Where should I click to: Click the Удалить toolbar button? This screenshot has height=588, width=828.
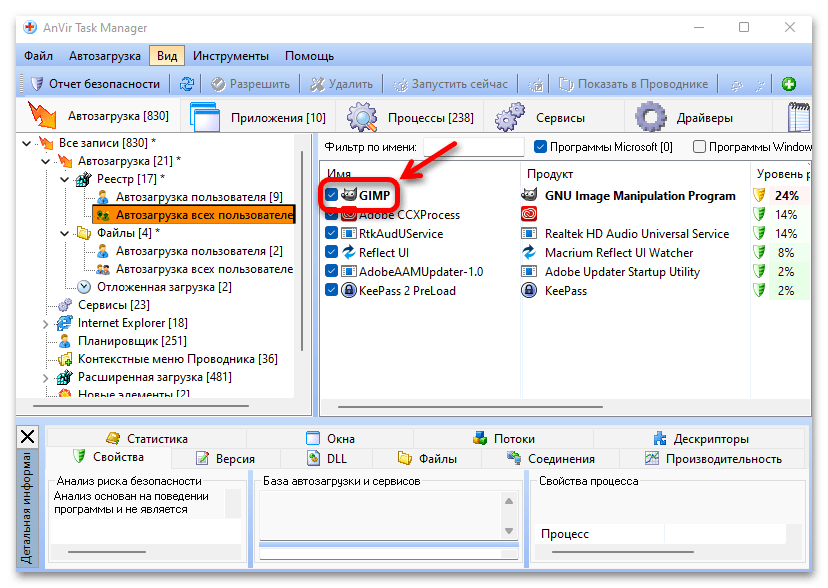tap(341, 84)
